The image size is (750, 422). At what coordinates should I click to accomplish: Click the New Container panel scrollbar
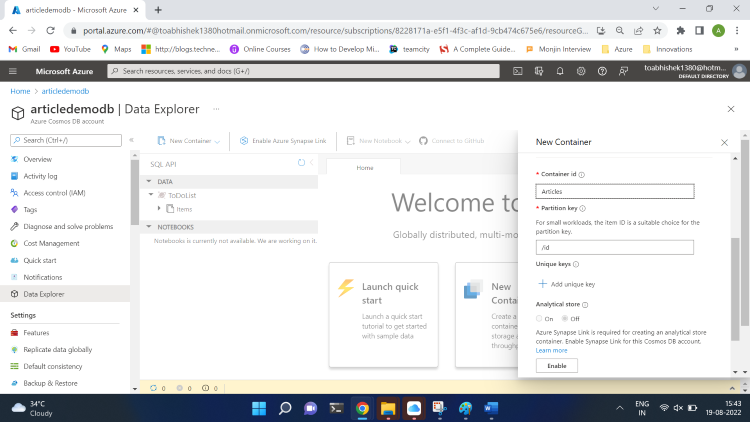735,289
